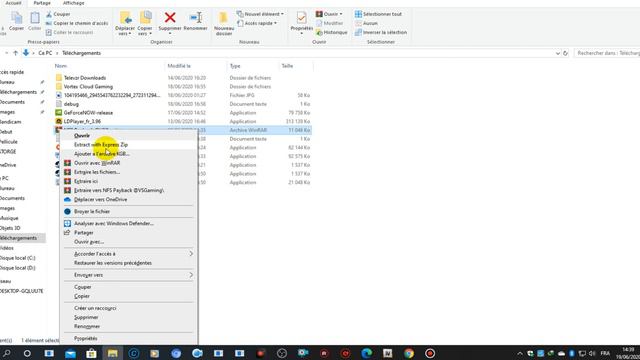Open Bandicam in the sidebar
The image size is (640, 360).
click(x=10, y=122)
